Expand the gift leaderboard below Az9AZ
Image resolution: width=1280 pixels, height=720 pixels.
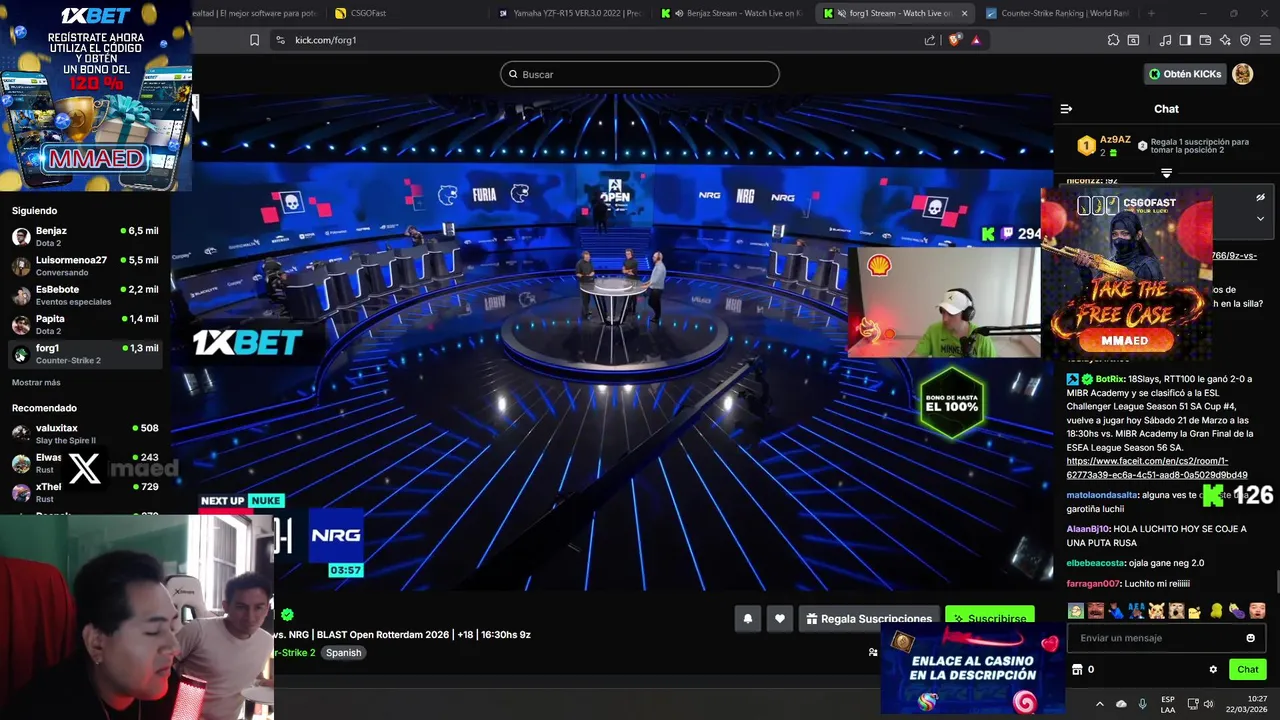pyautogui.click(x=1166, y=173)
